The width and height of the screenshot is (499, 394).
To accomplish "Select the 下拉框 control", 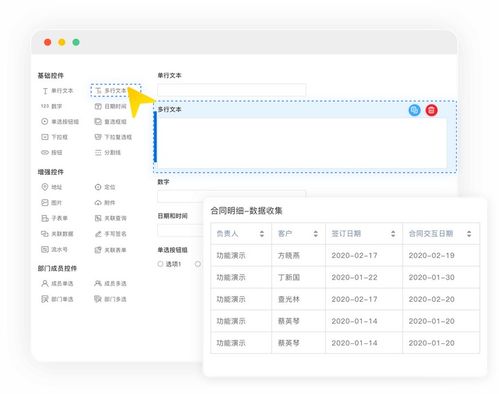I will coord(54,137).
